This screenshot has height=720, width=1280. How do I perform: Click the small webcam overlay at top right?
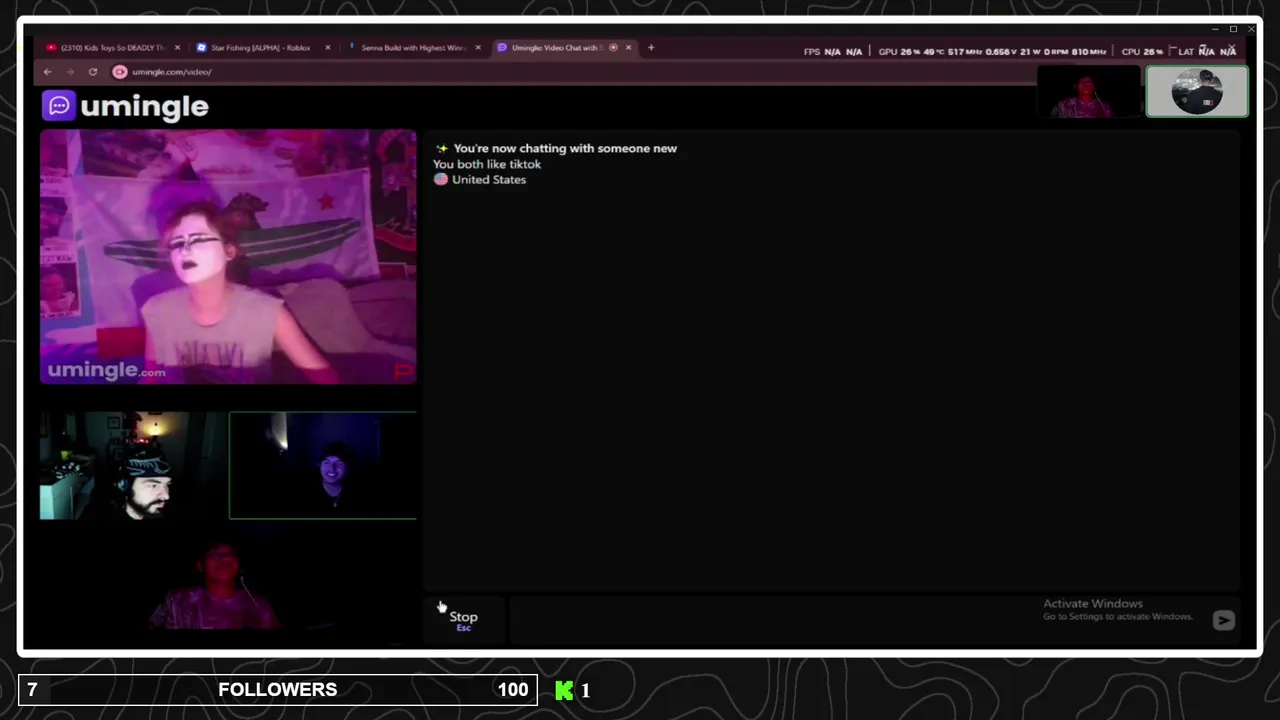point(1089,92)
